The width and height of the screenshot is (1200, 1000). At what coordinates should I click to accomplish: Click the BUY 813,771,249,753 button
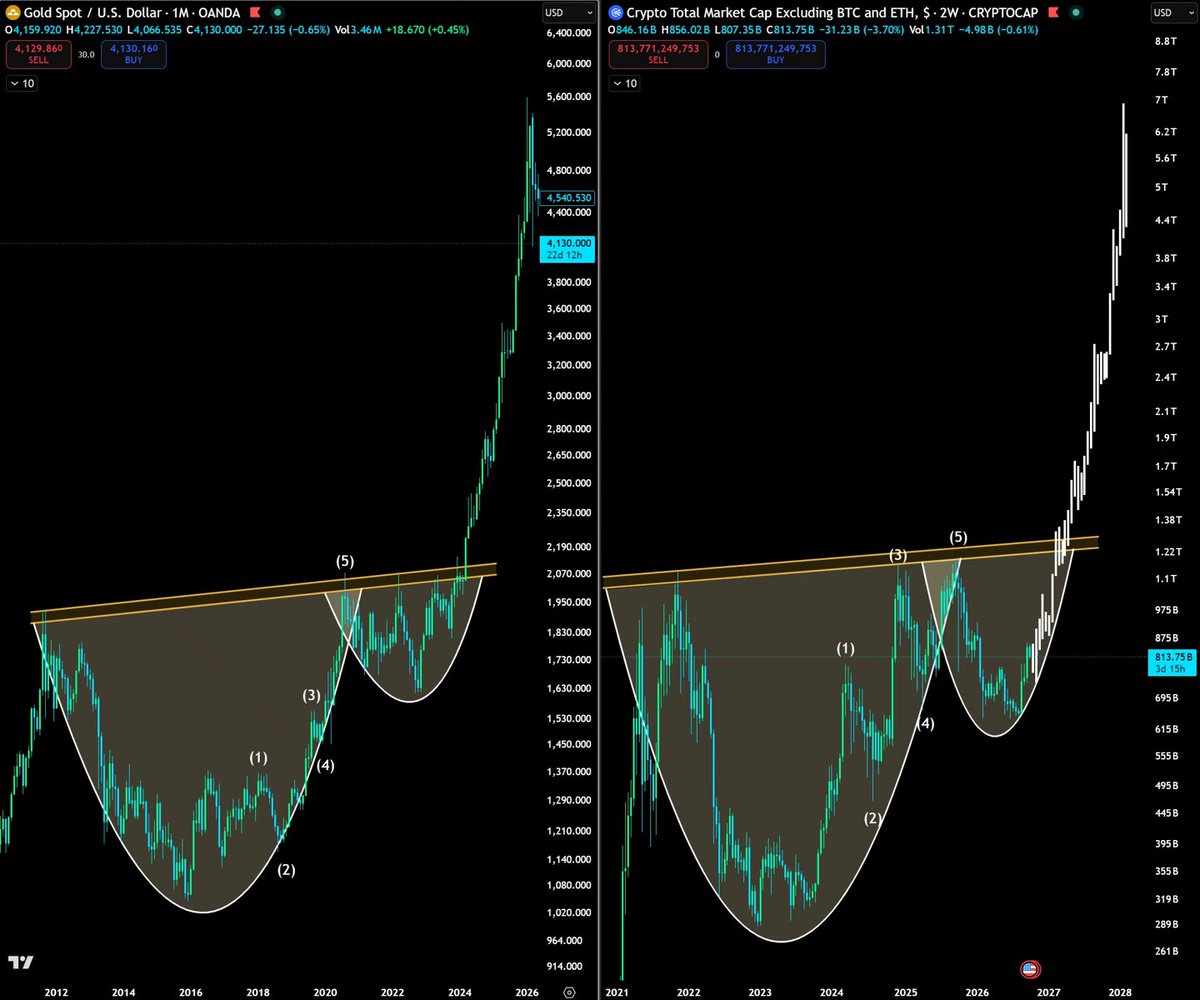click(775, 54)
